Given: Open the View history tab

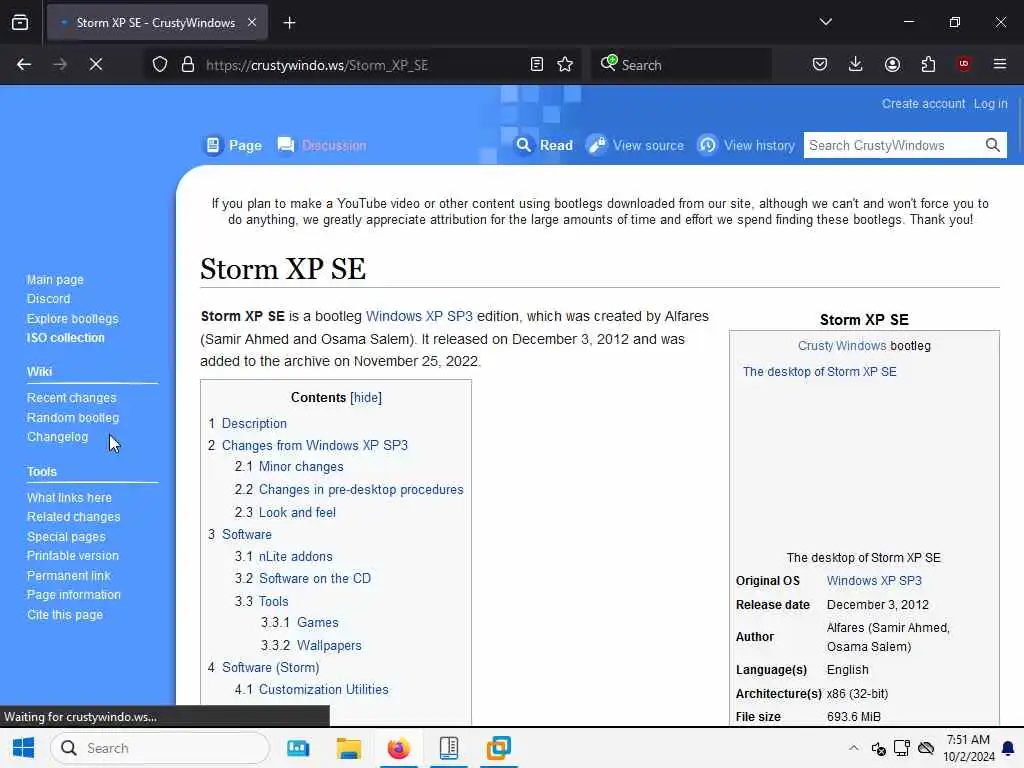Looking at the screenshot, I should [746, 145].
